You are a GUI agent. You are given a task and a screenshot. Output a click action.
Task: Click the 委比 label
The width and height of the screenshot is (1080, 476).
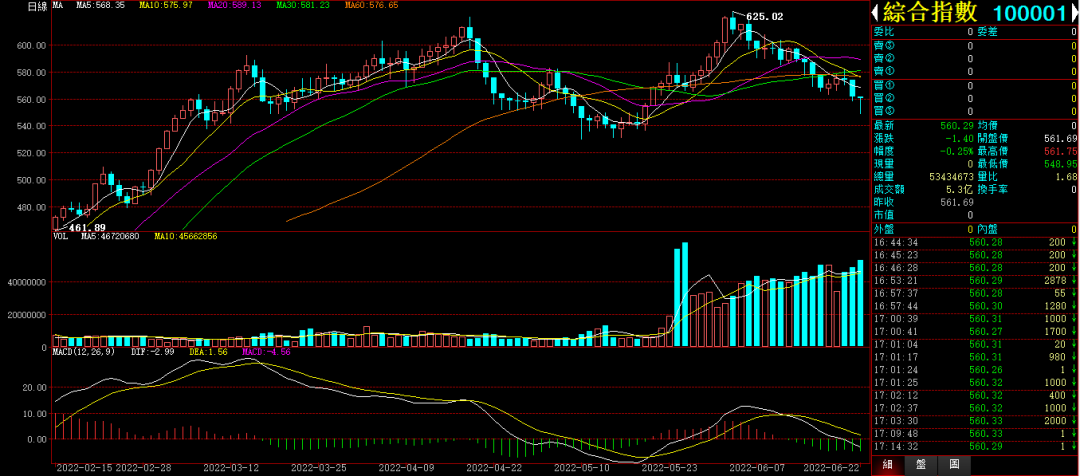click(x=884, y=32)
